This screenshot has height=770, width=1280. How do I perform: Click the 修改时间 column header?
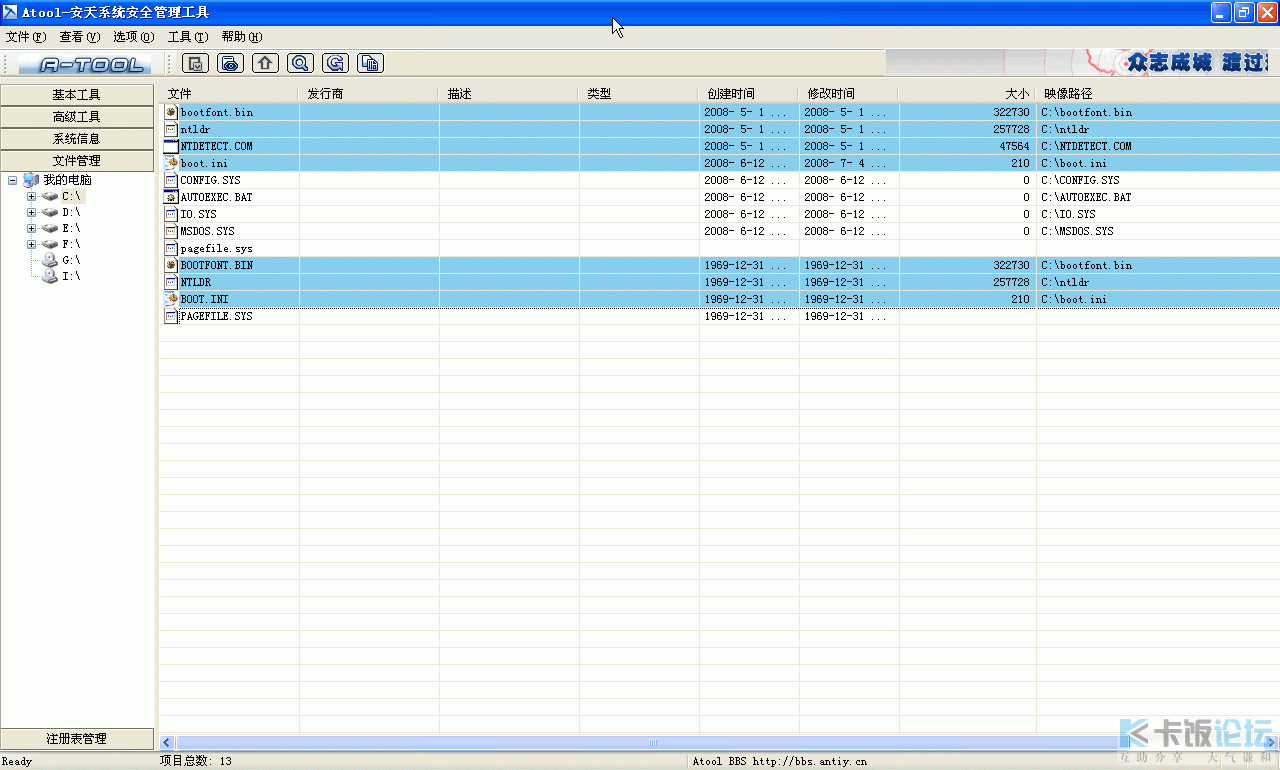849,94
